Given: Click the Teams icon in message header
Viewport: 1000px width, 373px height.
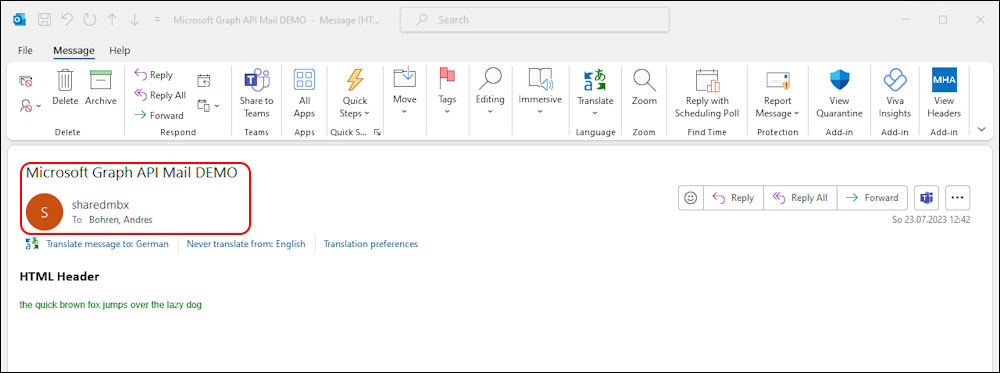Looking at the screenshot, I should click(x=926, y=198).
